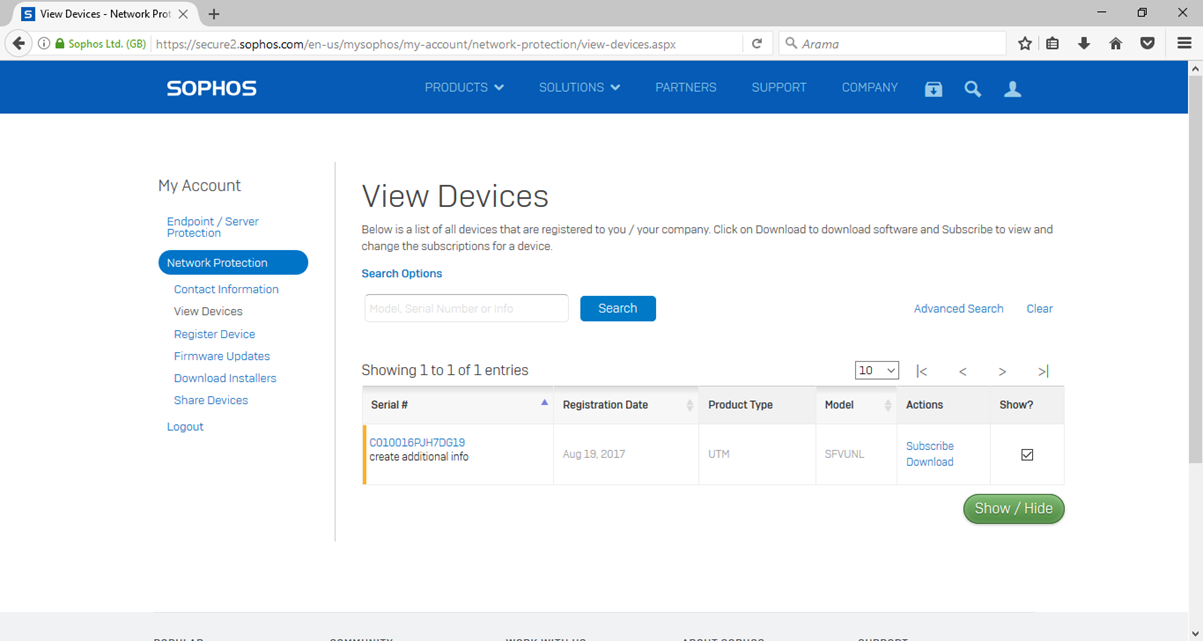
Task: Open Download Installers page
Action: click(225, 378)
